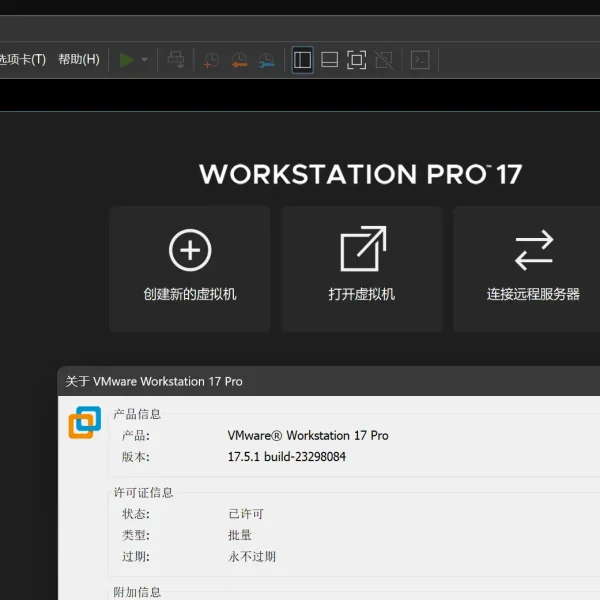Screen dimensions: 600x600
Task: Click the VMware logo in About dialog
Action: click(85, 422)
